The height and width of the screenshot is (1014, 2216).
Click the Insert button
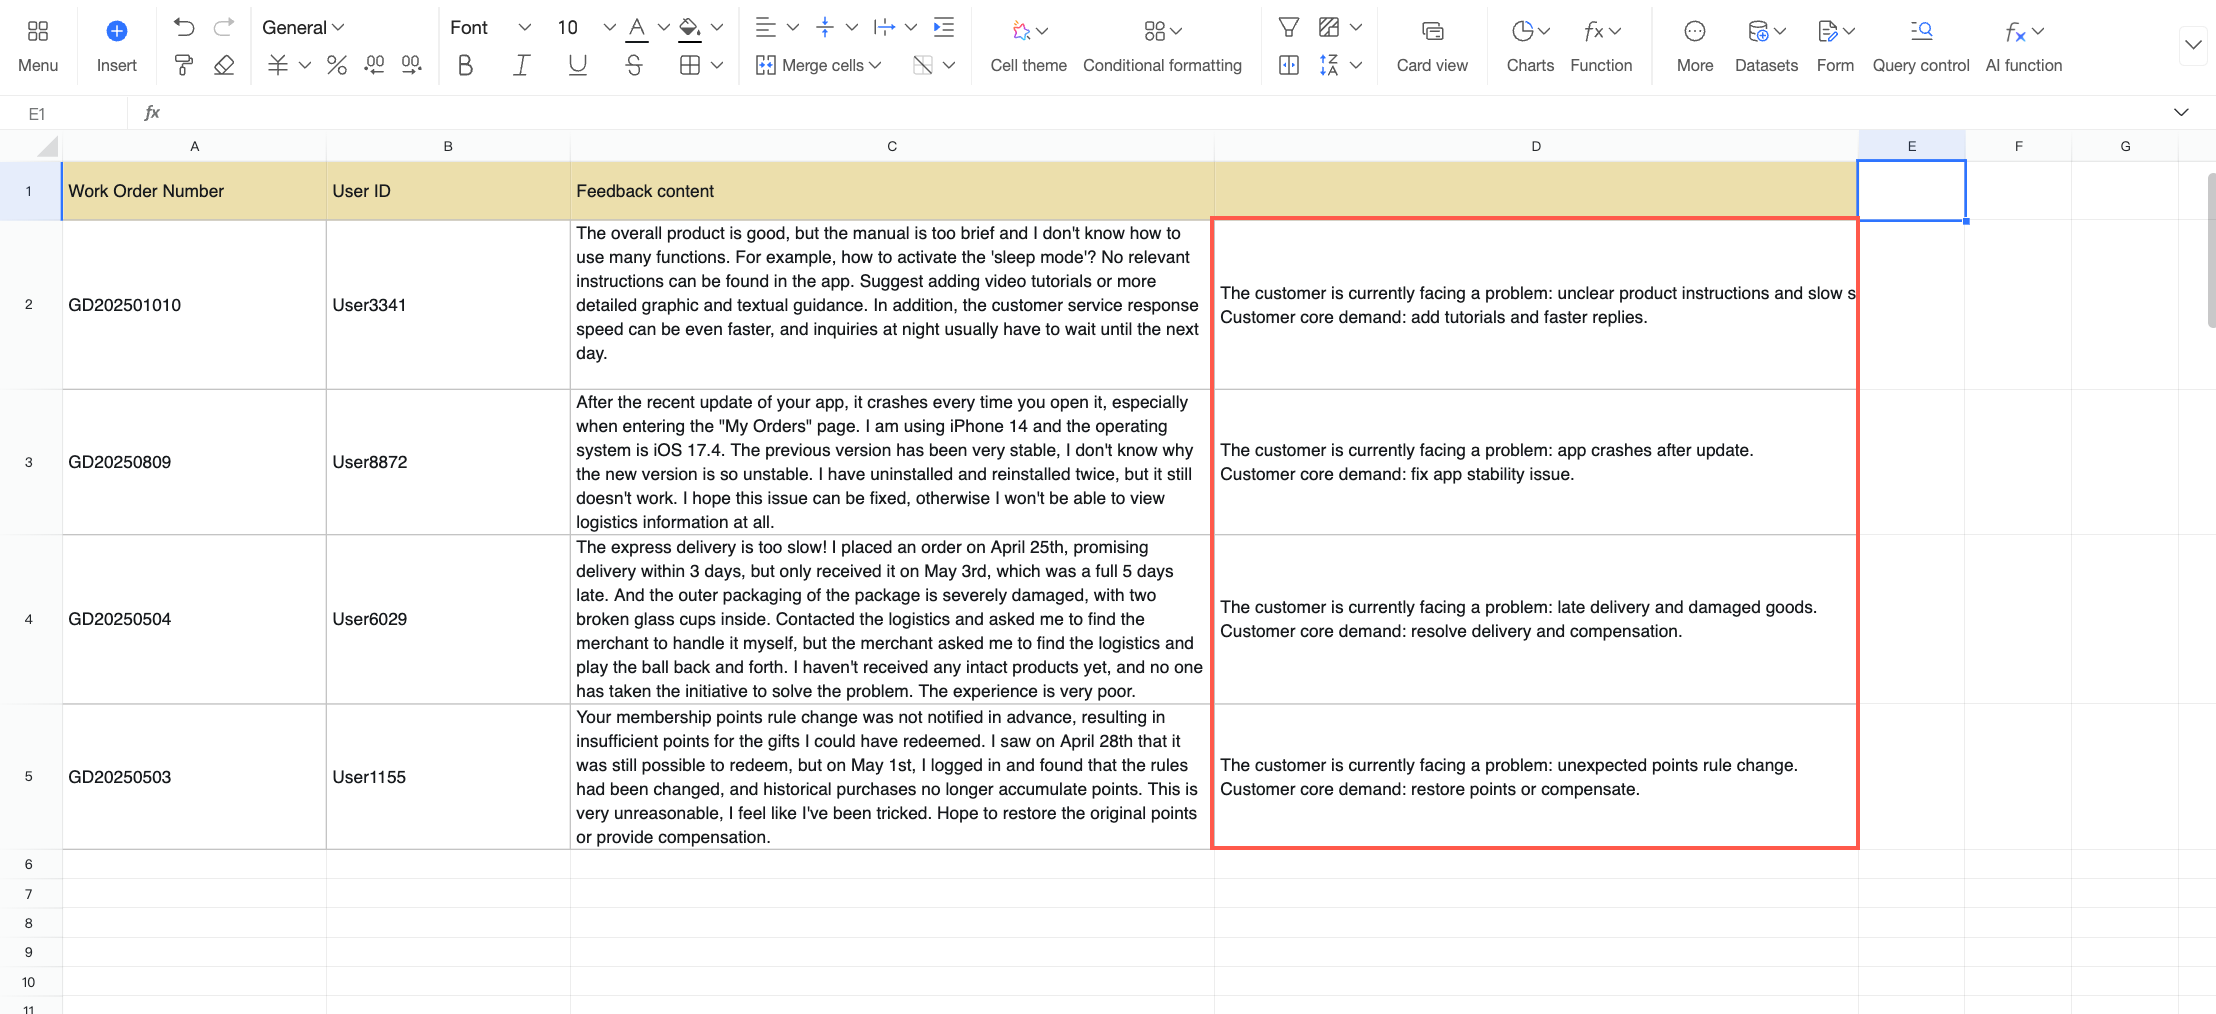(116, 46)
